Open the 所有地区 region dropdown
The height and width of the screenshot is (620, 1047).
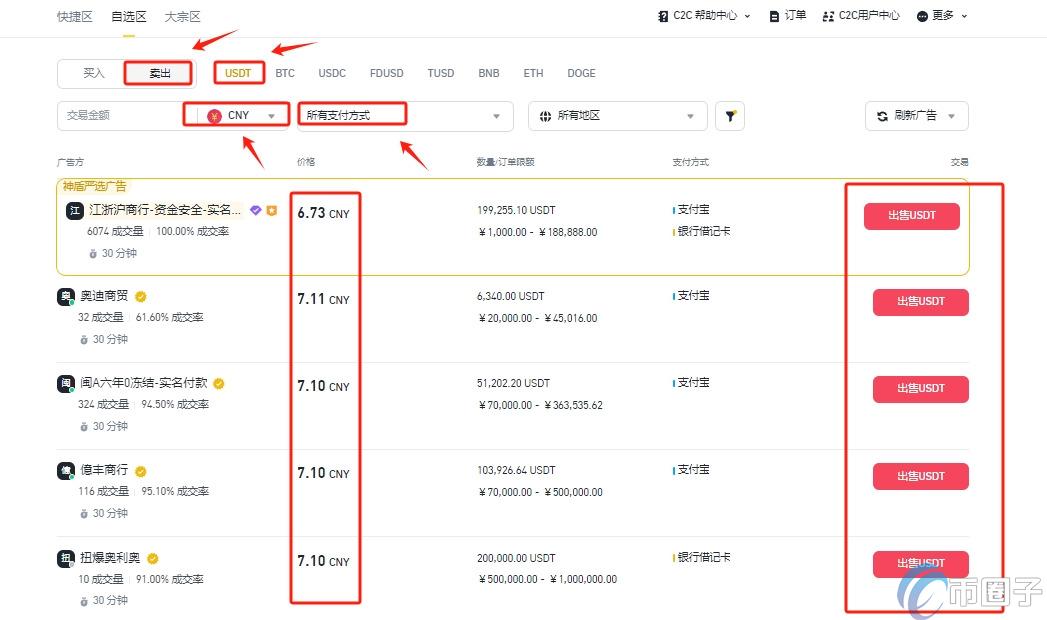click(x=618, y=116)
